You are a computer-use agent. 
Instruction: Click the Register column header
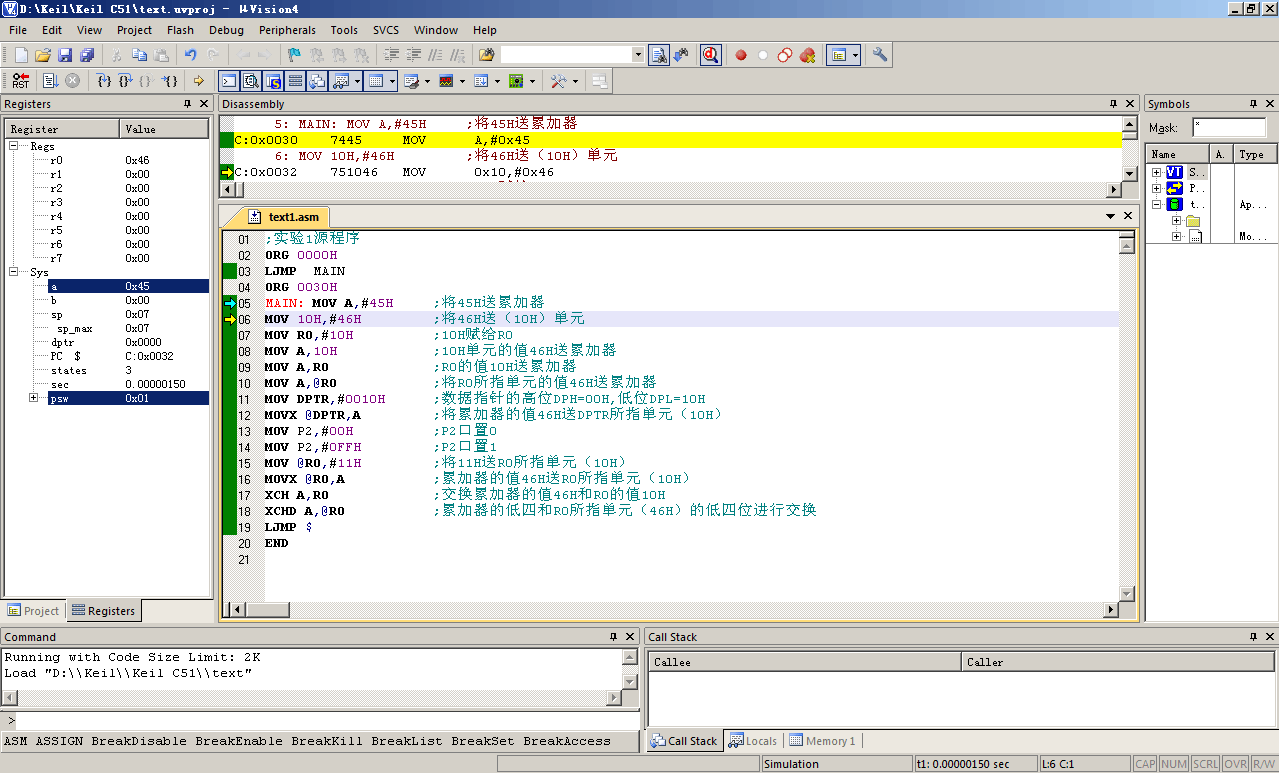(x=63, y=129)
